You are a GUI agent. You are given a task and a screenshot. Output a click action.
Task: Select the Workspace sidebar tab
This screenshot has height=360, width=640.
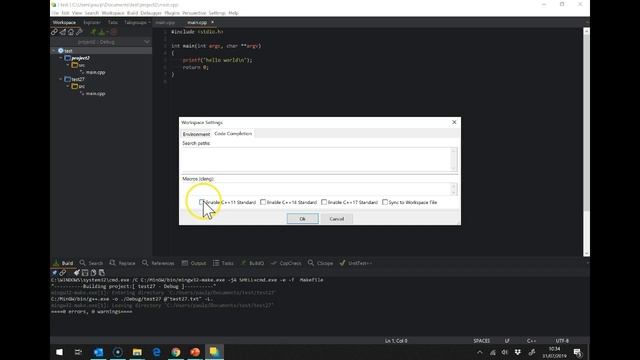[64, 22]
